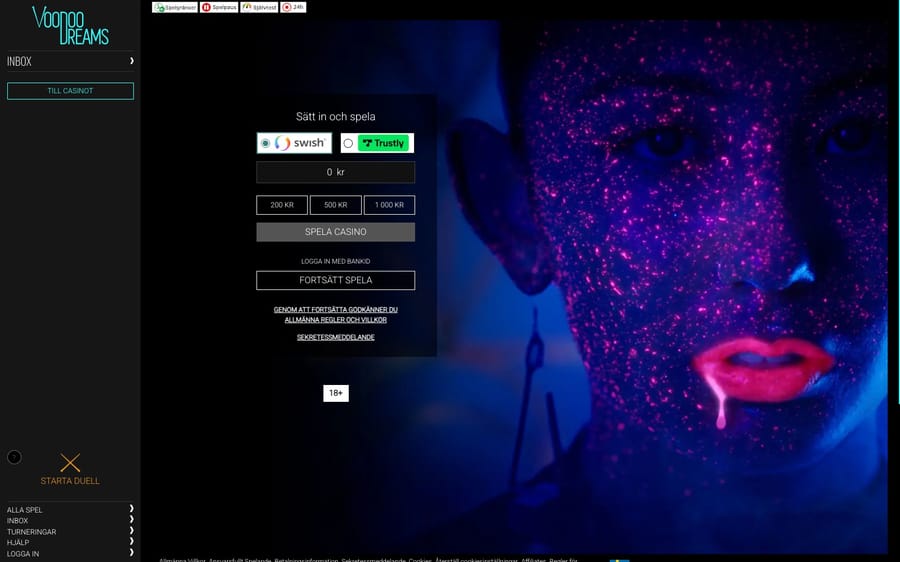900x562 pixels.
Task: Pick the 1 000 KR preset amount
Action: point(389,205)
